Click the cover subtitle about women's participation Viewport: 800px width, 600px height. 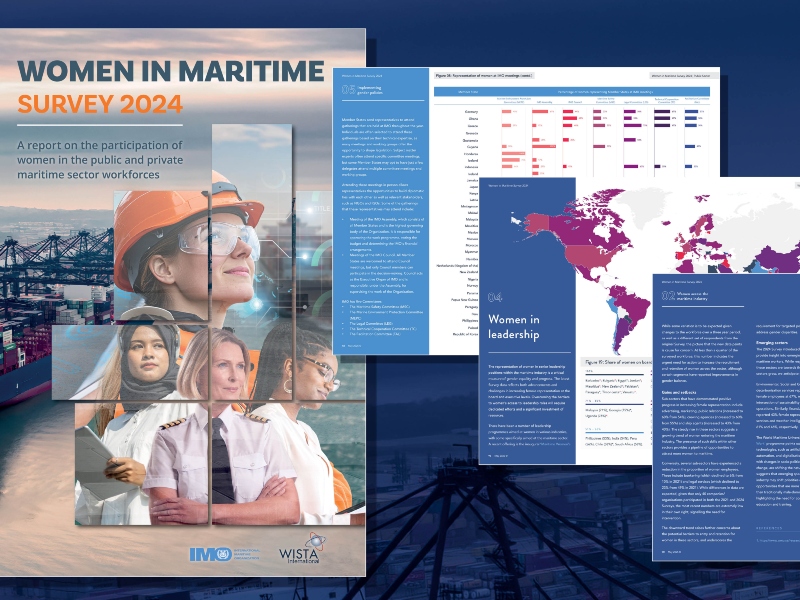tap(100, 160)
